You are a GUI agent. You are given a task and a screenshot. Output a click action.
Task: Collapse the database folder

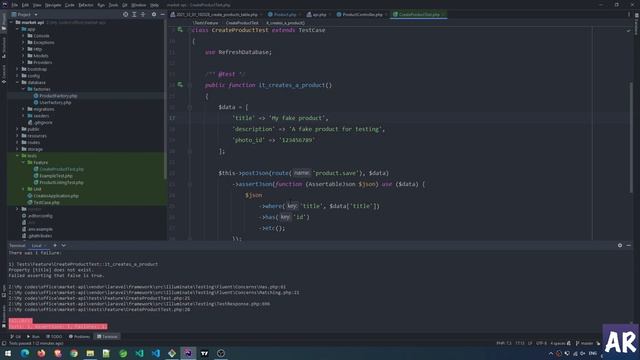pyautogui.click(x=18, y=82)
